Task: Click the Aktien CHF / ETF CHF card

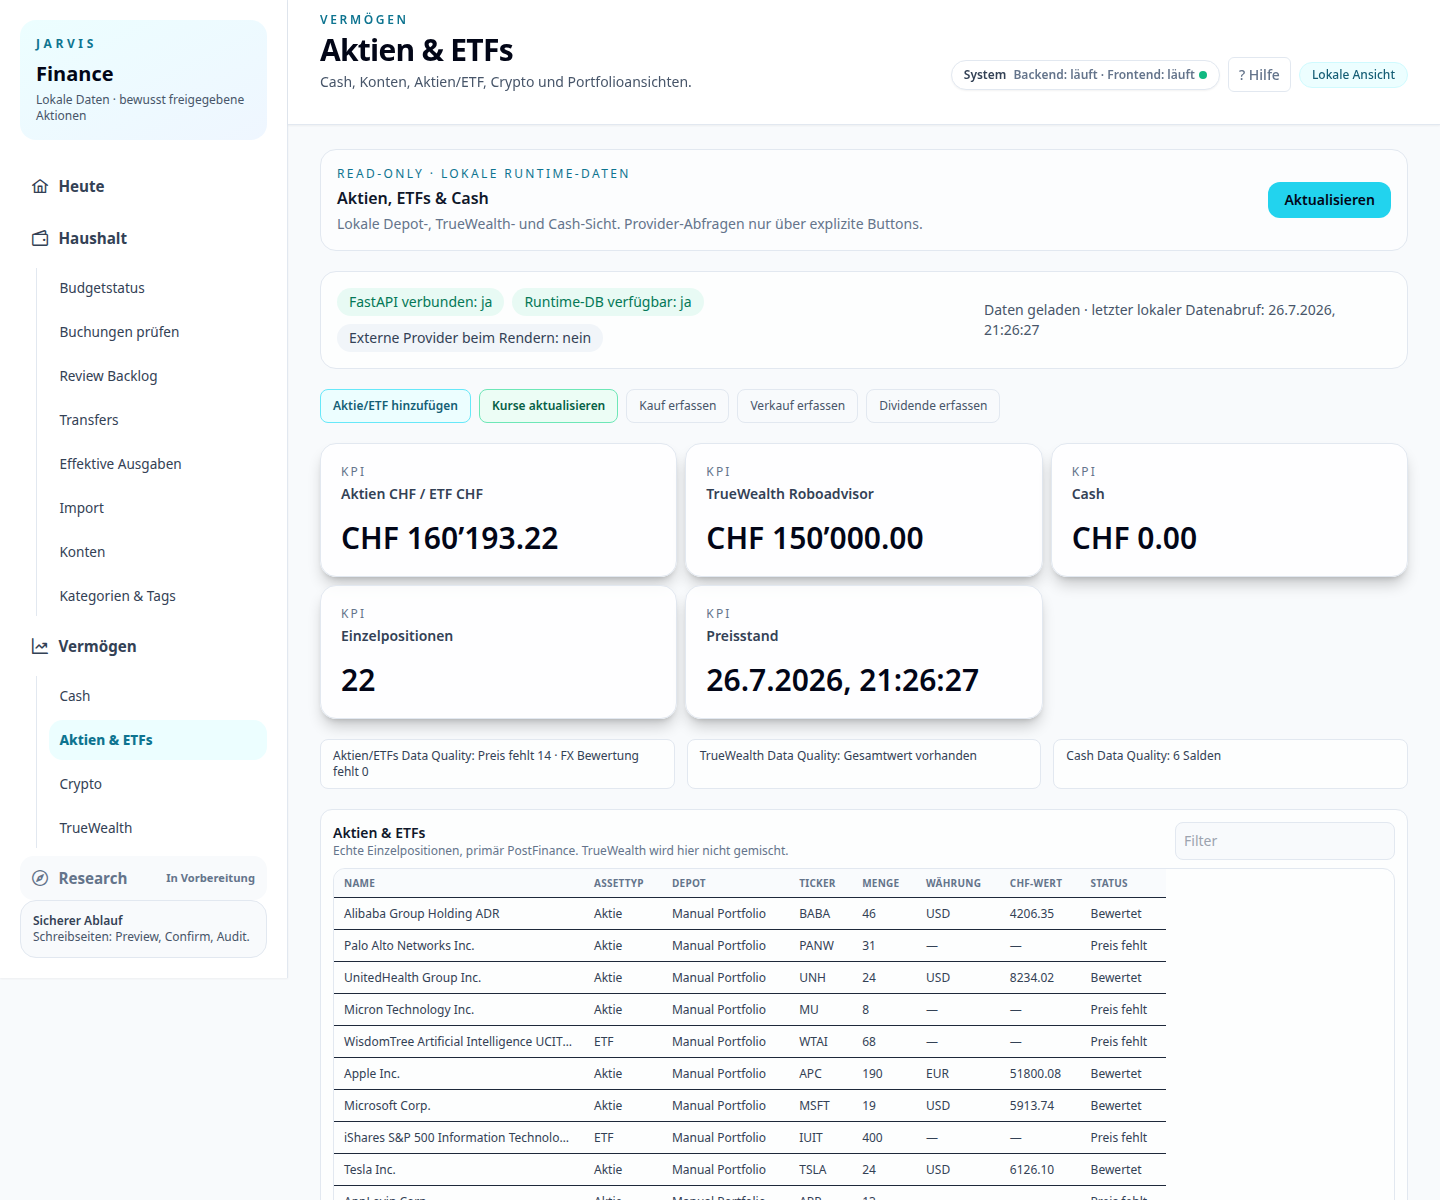Action: [498, 510]
